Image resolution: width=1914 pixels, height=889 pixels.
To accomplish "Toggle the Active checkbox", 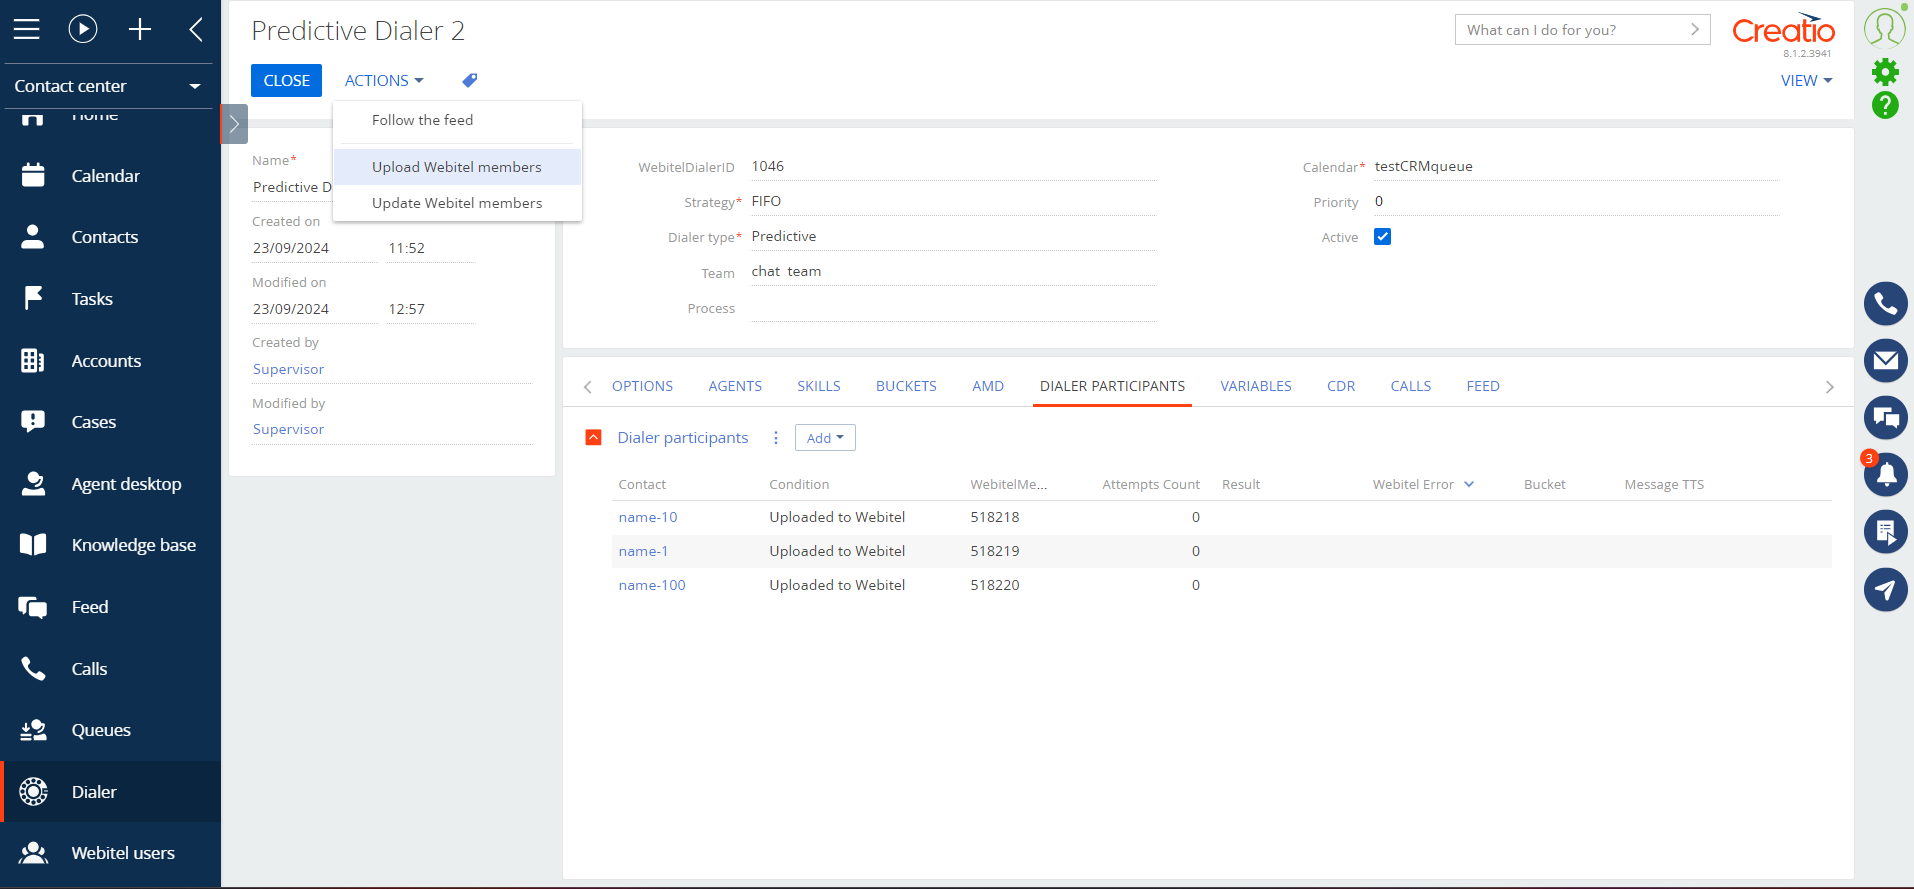I will click(x=1382, y=237).
